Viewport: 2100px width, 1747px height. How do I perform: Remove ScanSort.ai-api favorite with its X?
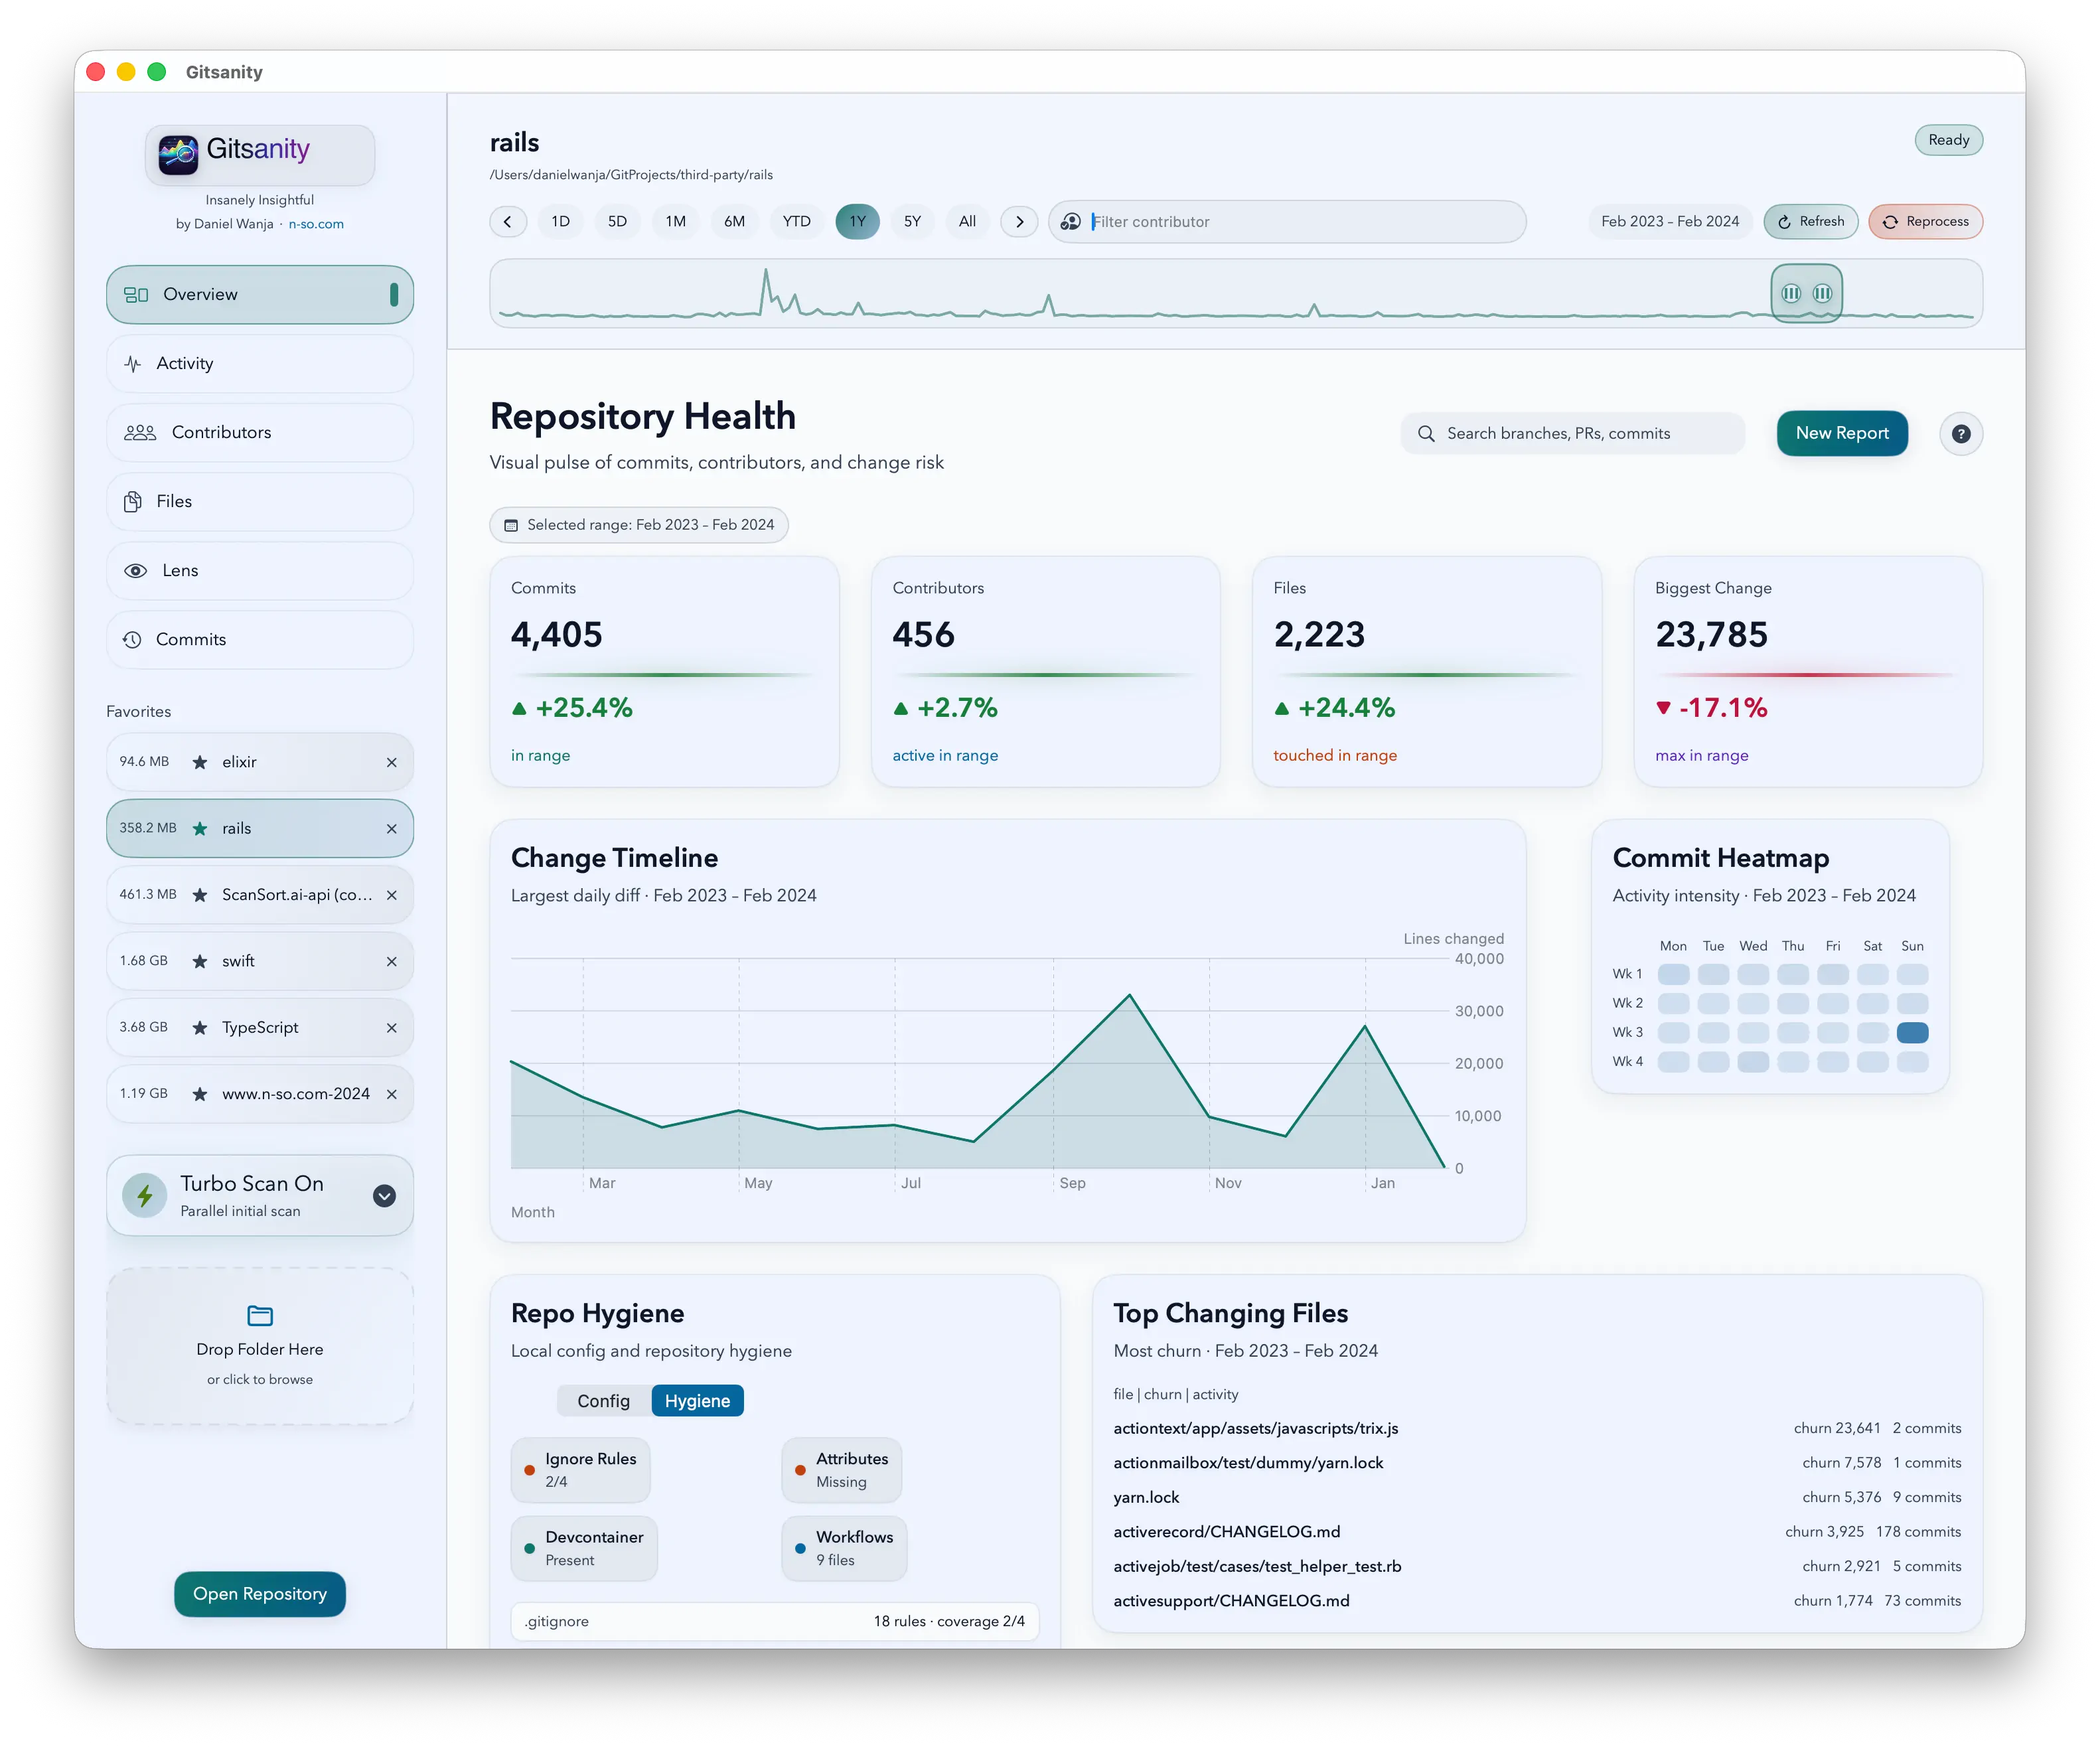click(x=392, y=895)
